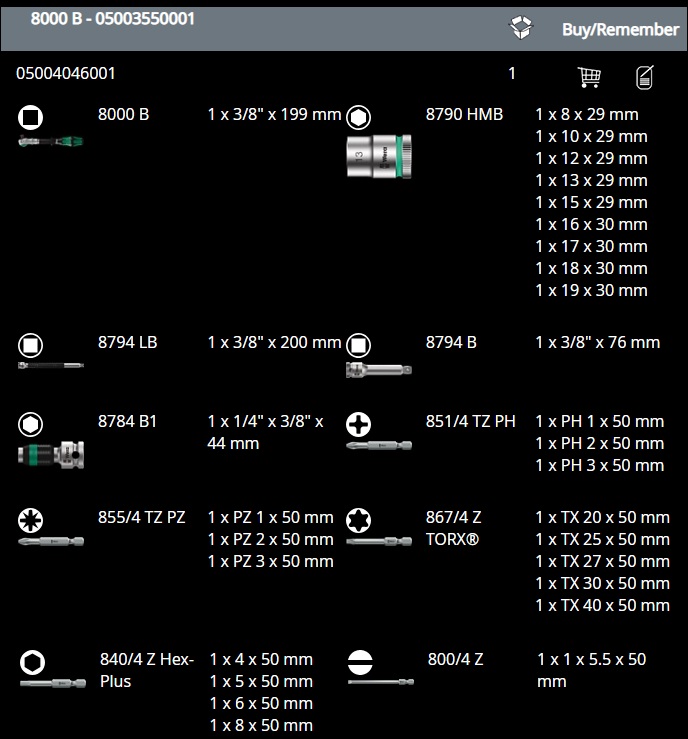Select the 1 x 3/8" x 200 mm dimension
This screenshot has width=688, height=739.
point(274,343)
